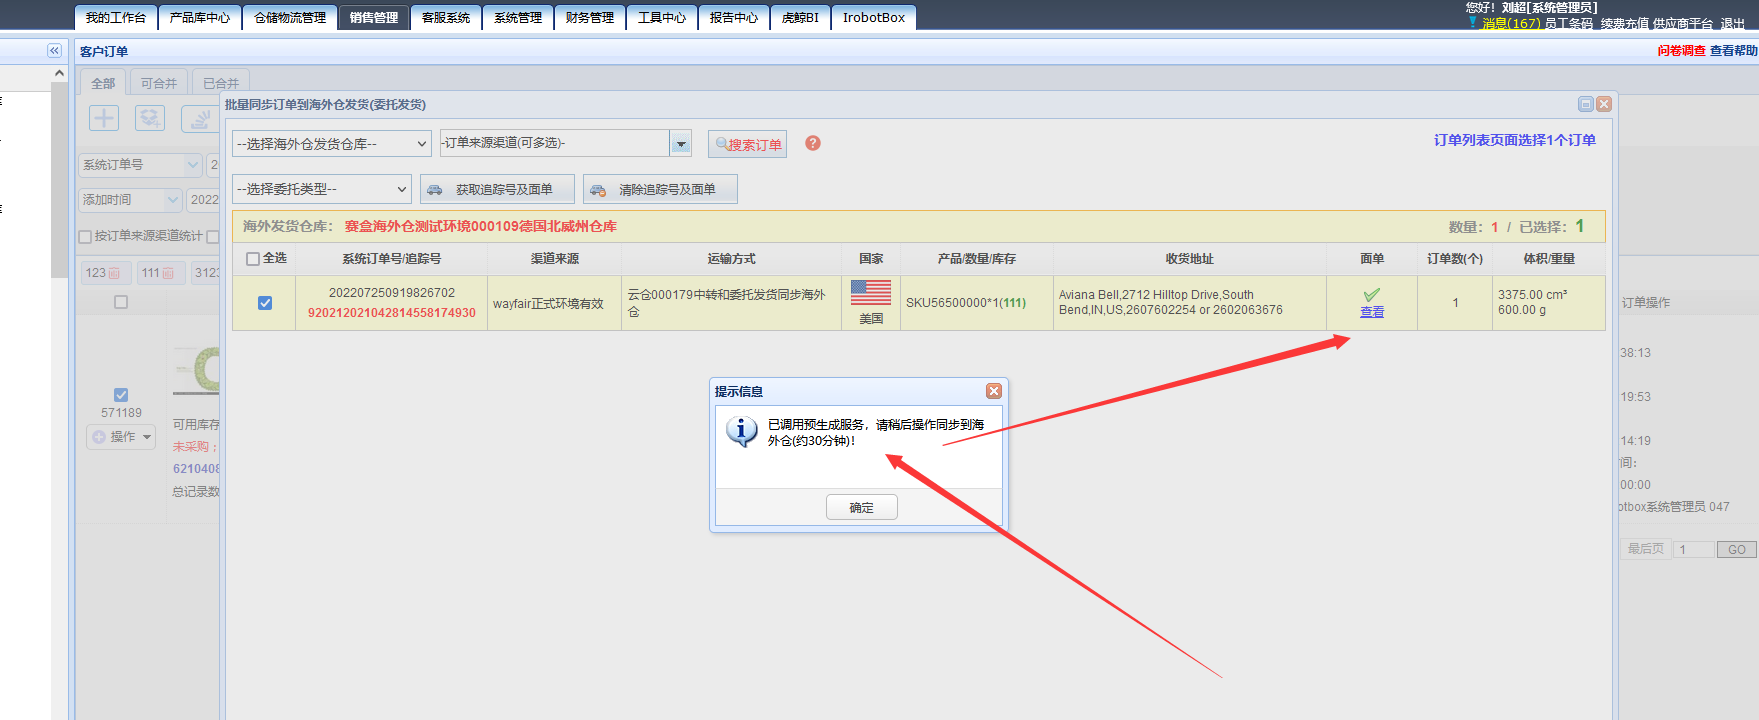Click the 问卷调查 link

[1681, 51]
